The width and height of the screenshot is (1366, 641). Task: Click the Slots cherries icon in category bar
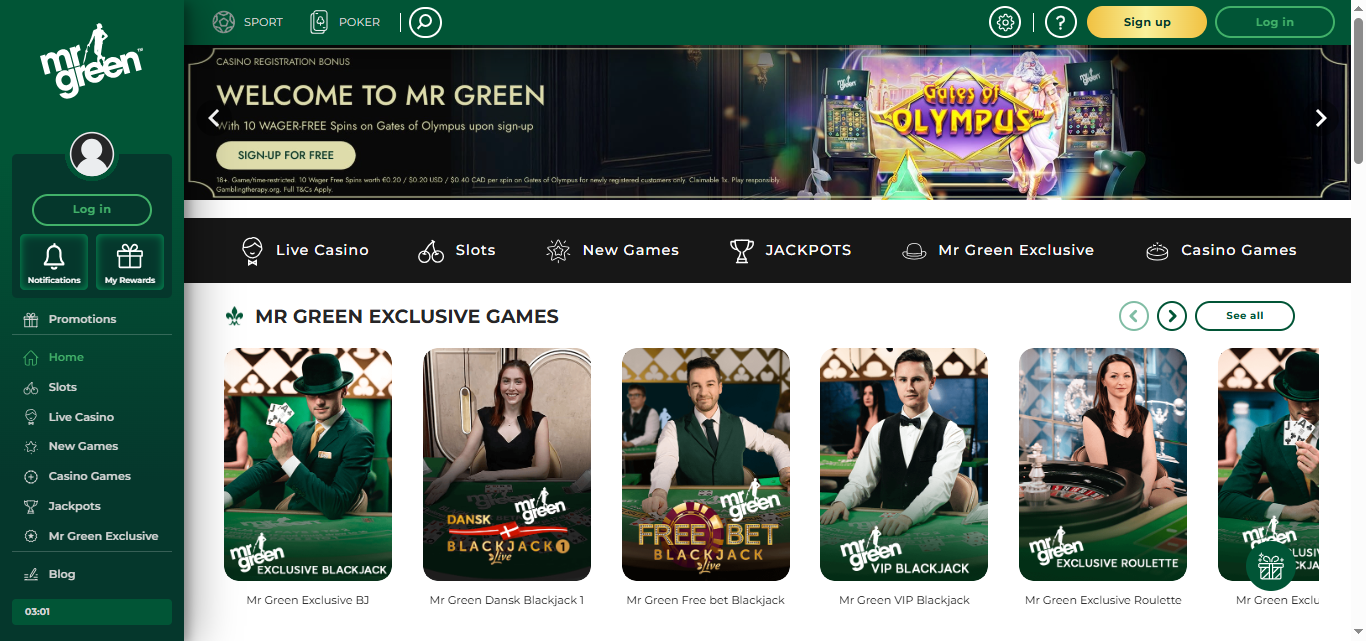[431, 251]
